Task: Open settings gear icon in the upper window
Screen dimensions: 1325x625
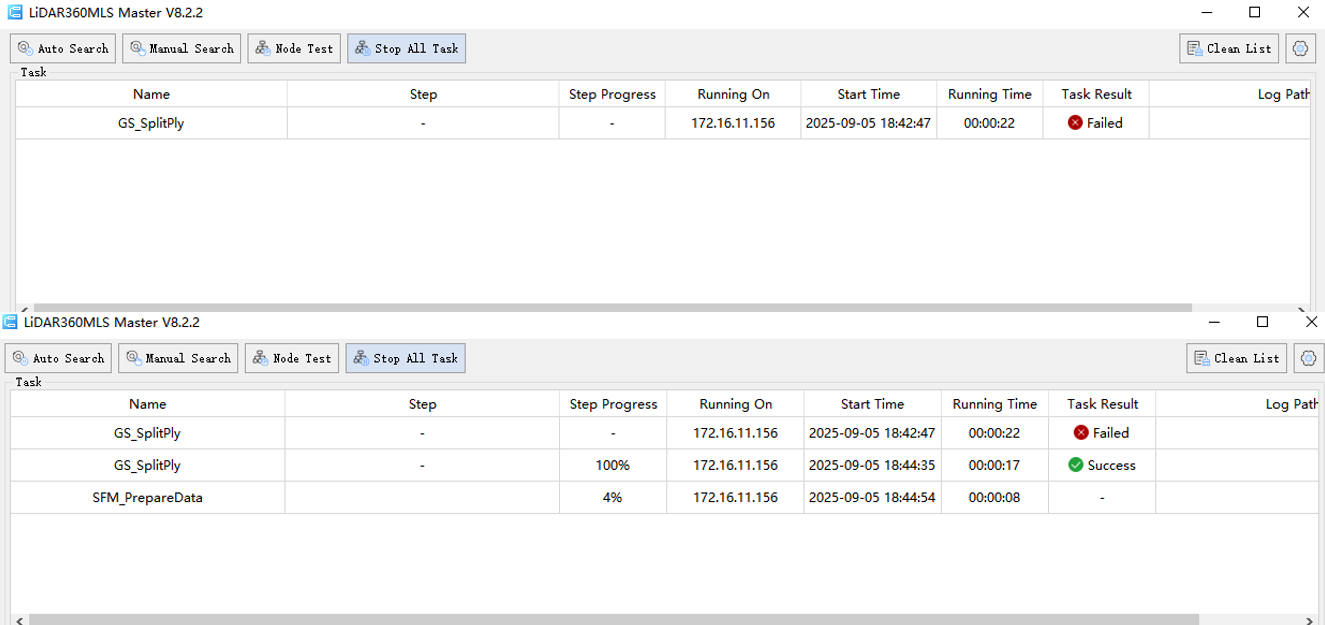Action: [x=1300, y=49]
